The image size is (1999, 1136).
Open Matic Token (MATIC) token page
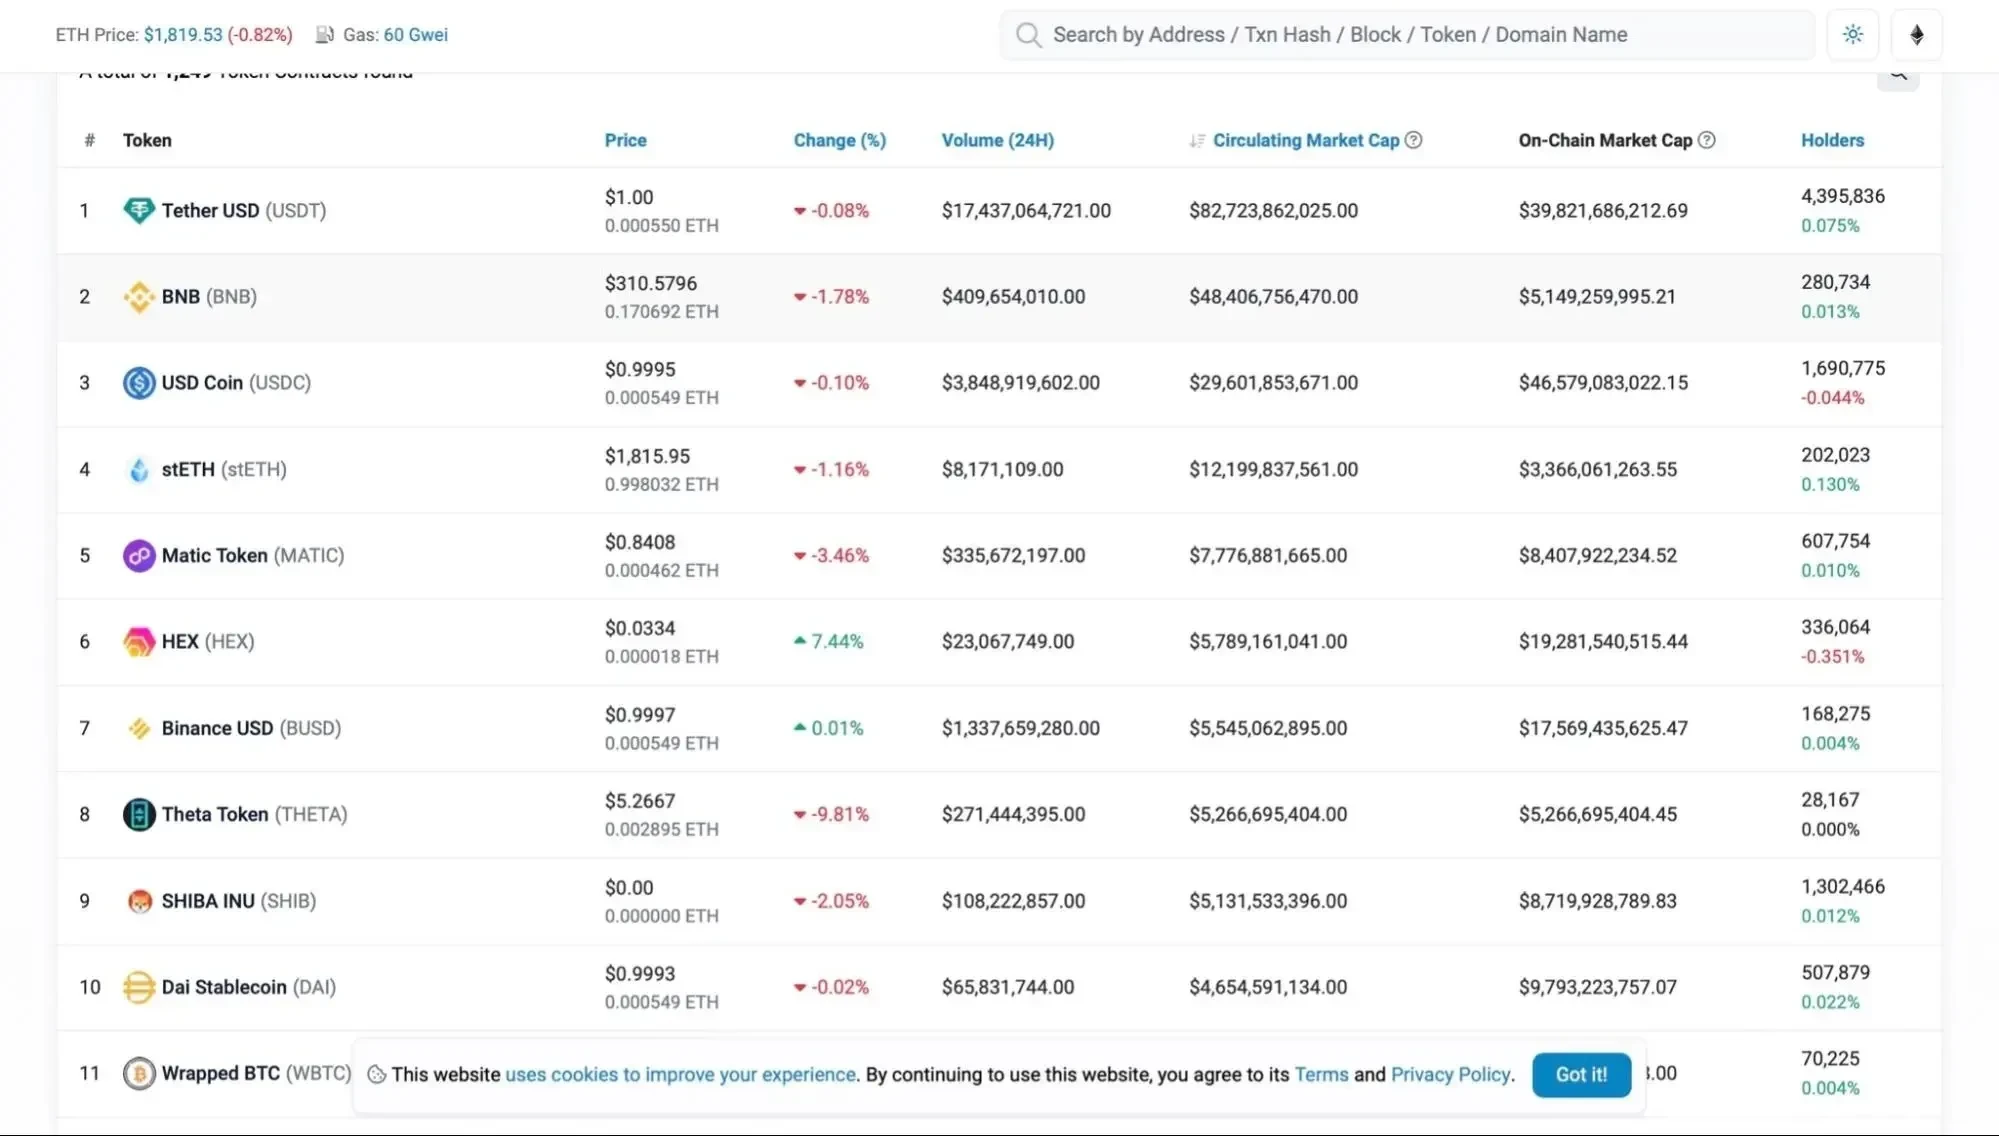click(253, 556)
